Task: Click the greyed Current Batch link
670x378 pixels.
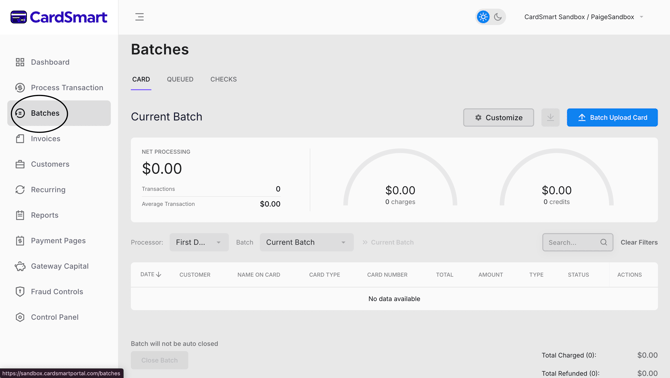Action: (388, 243)
